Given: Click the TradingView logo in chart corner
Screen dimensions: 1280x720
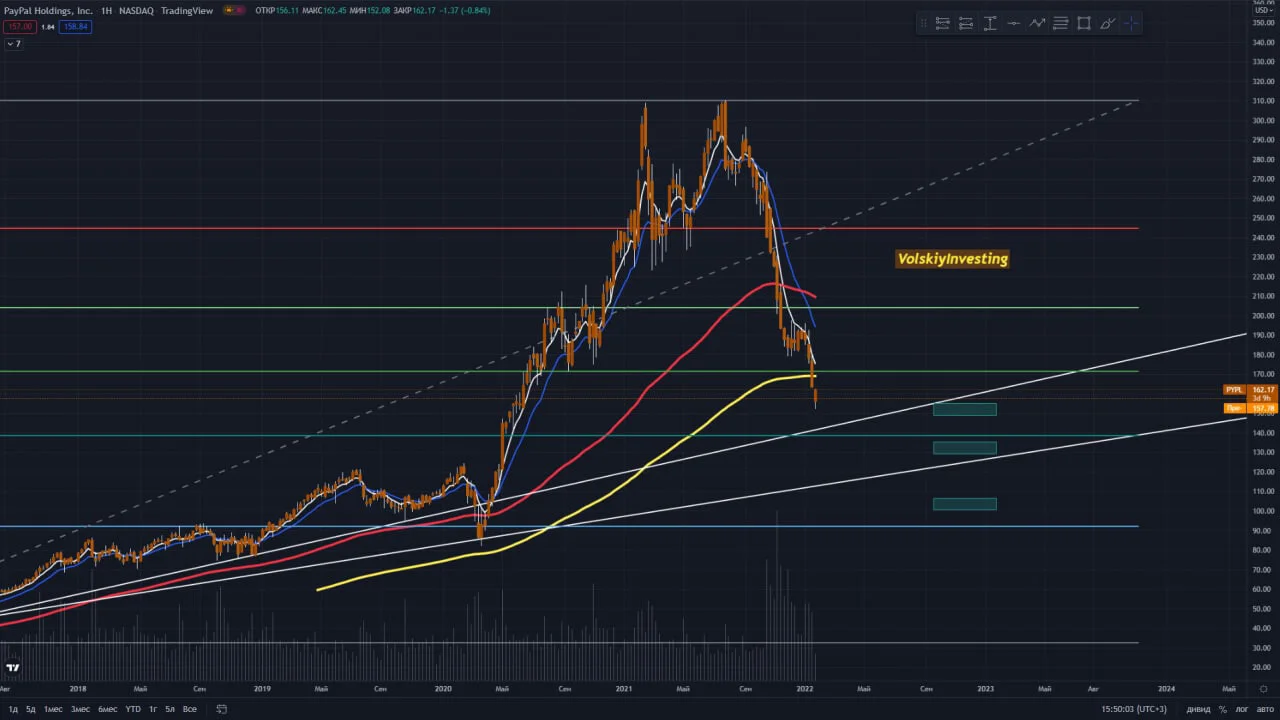Looking at the screenshot, I should 12,668.
